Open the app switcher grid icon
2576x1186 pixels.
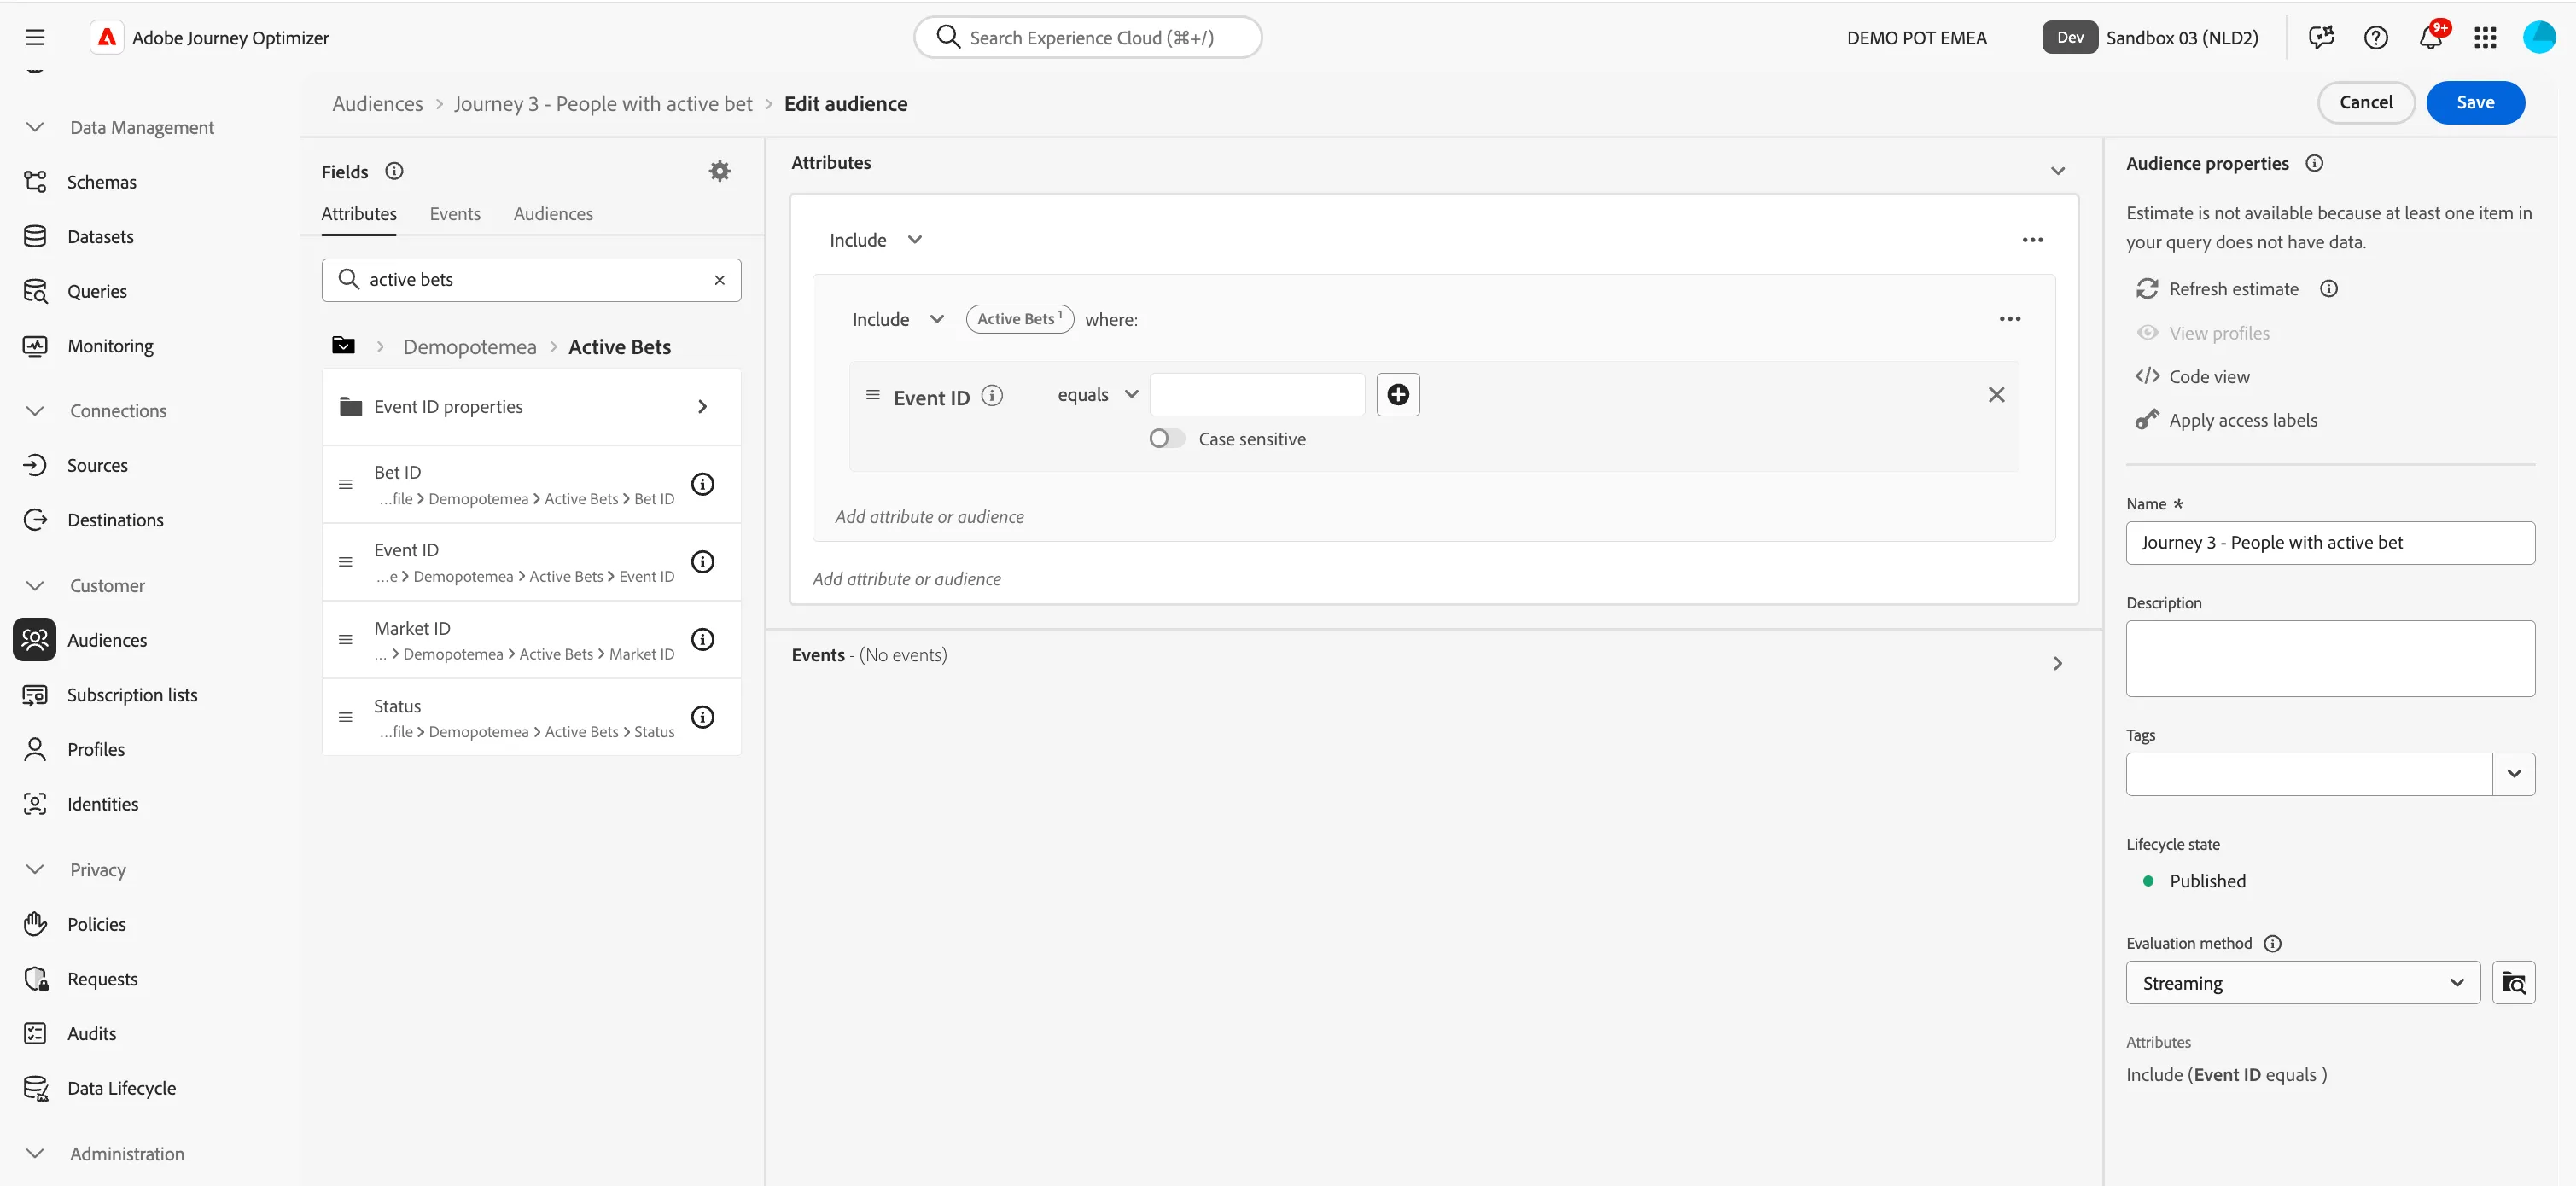pos(2486,38)
